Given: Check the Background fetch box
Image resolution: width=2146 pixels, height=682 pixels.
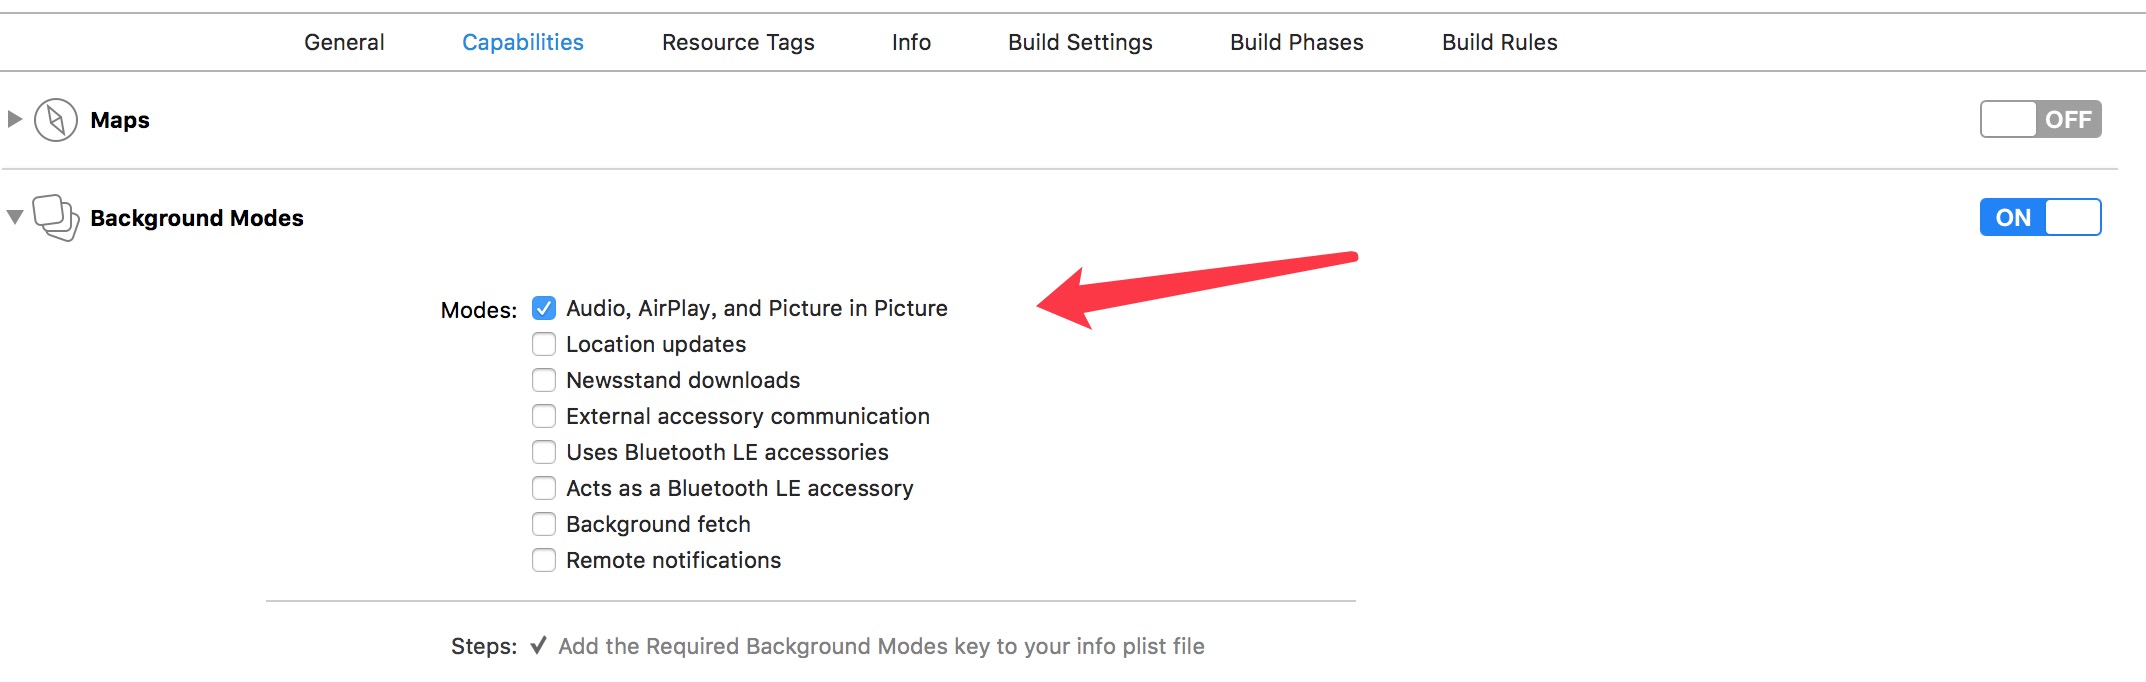Looking at the screenshot, I should point(544,524).
